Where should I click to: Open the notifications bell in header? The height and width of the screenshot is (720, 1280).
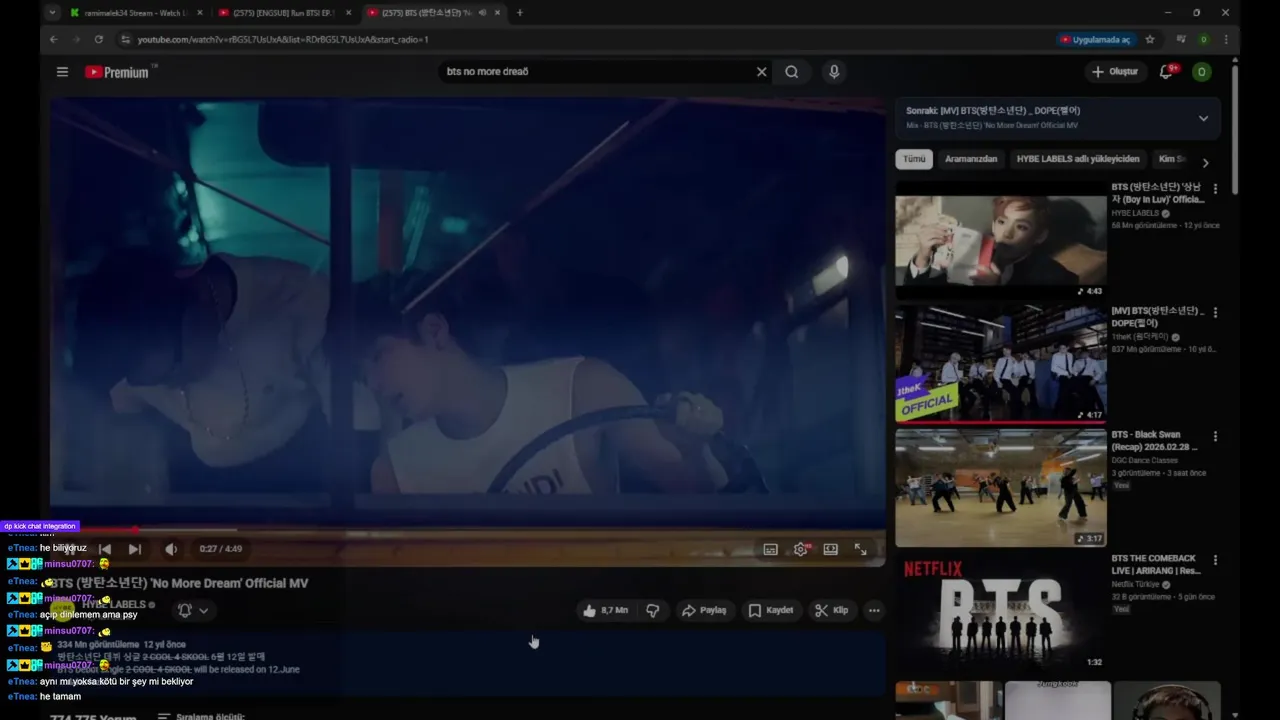[1166, 72]
